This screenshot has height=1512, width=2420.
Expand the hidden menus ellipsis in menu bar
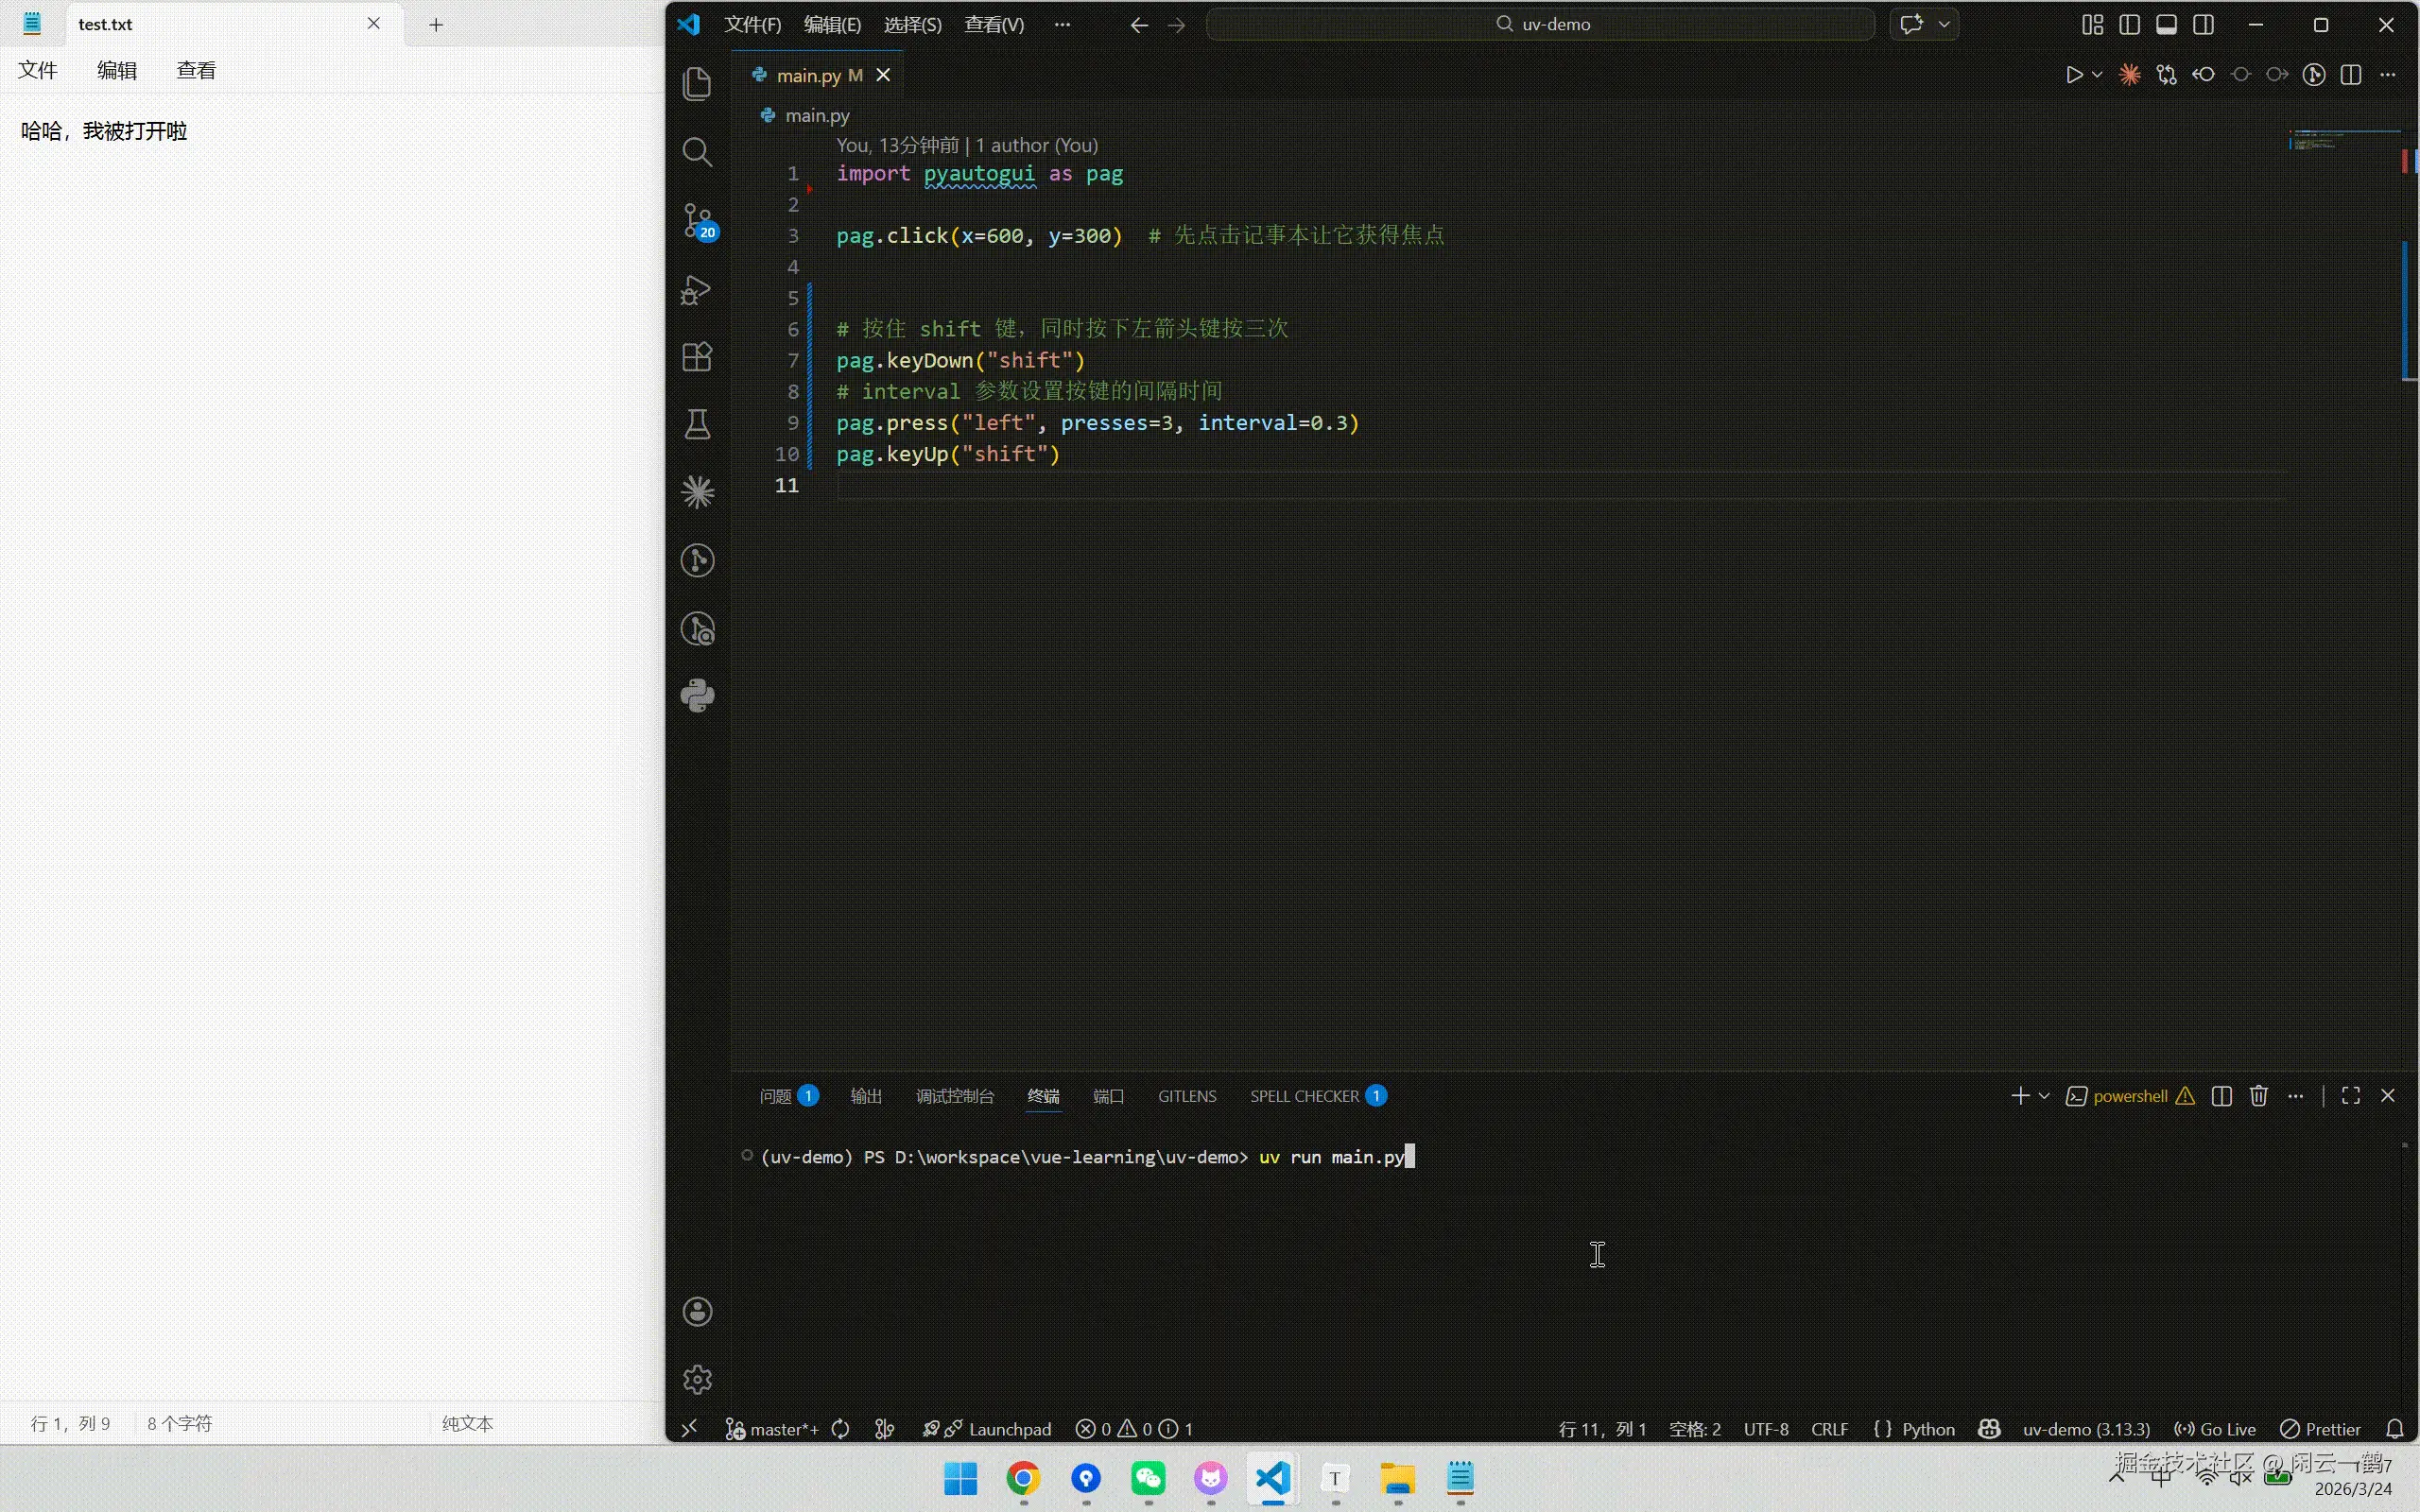click(1062, 25)
